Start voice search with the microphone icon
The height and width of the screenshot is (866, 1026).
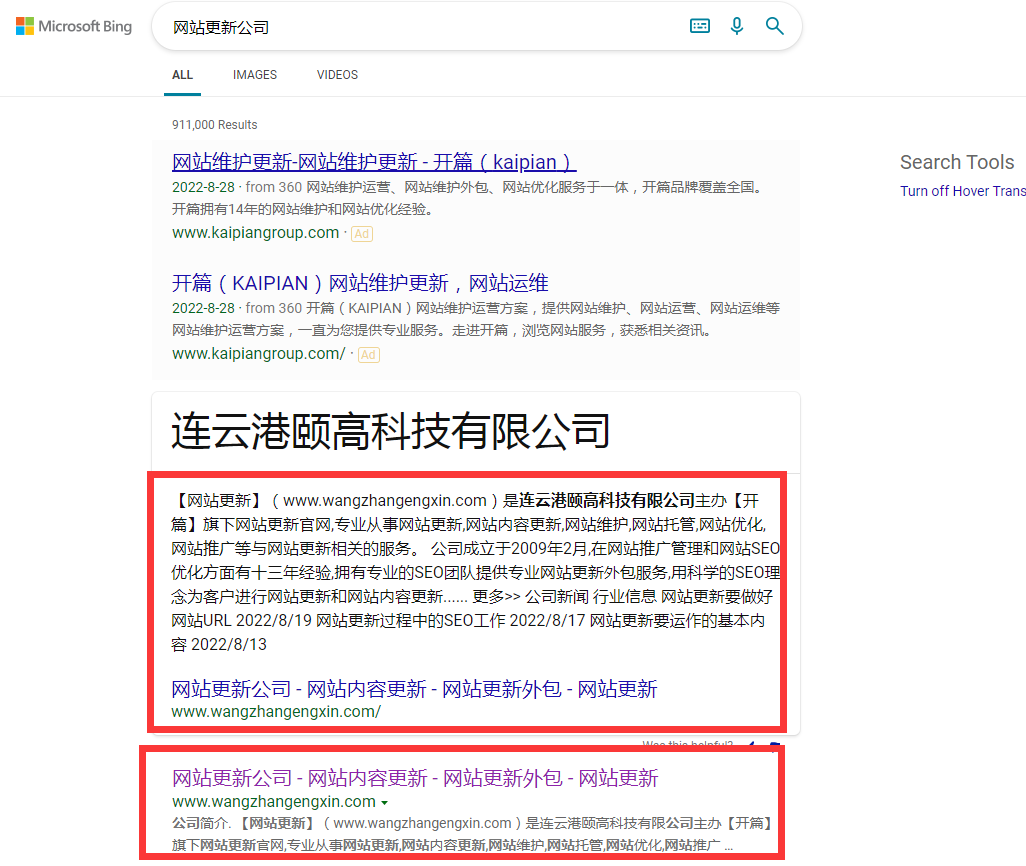[x=737, y=26]
